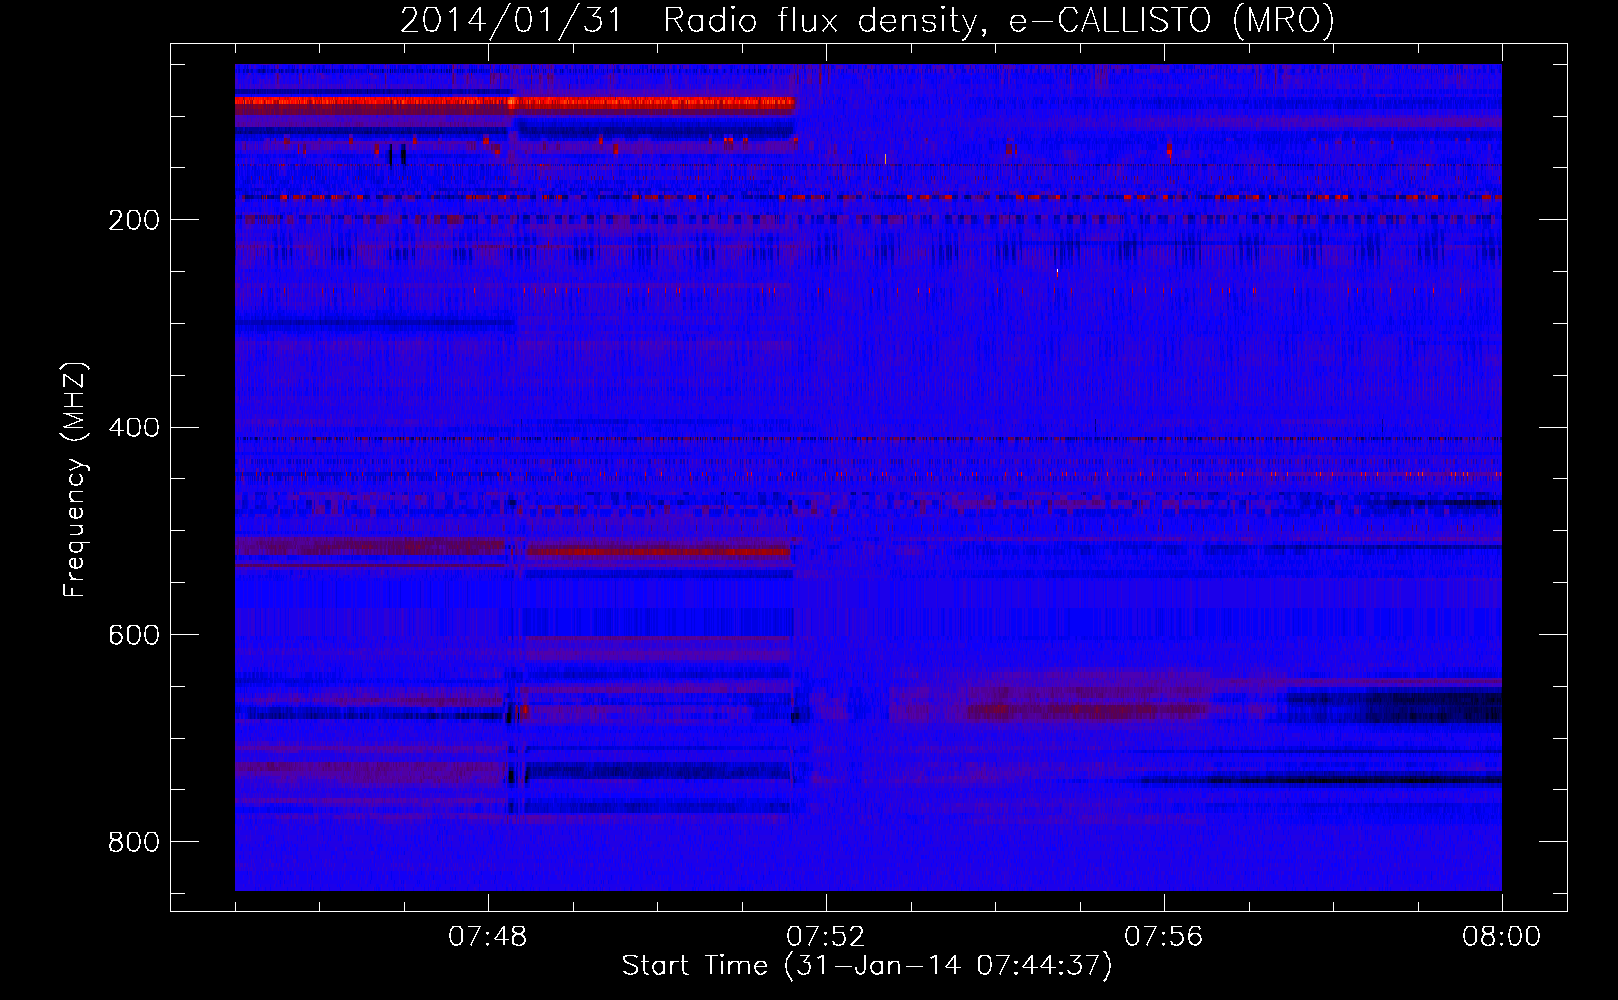
Task: Select the 800 frequency tick label
Action: point(134,843)
